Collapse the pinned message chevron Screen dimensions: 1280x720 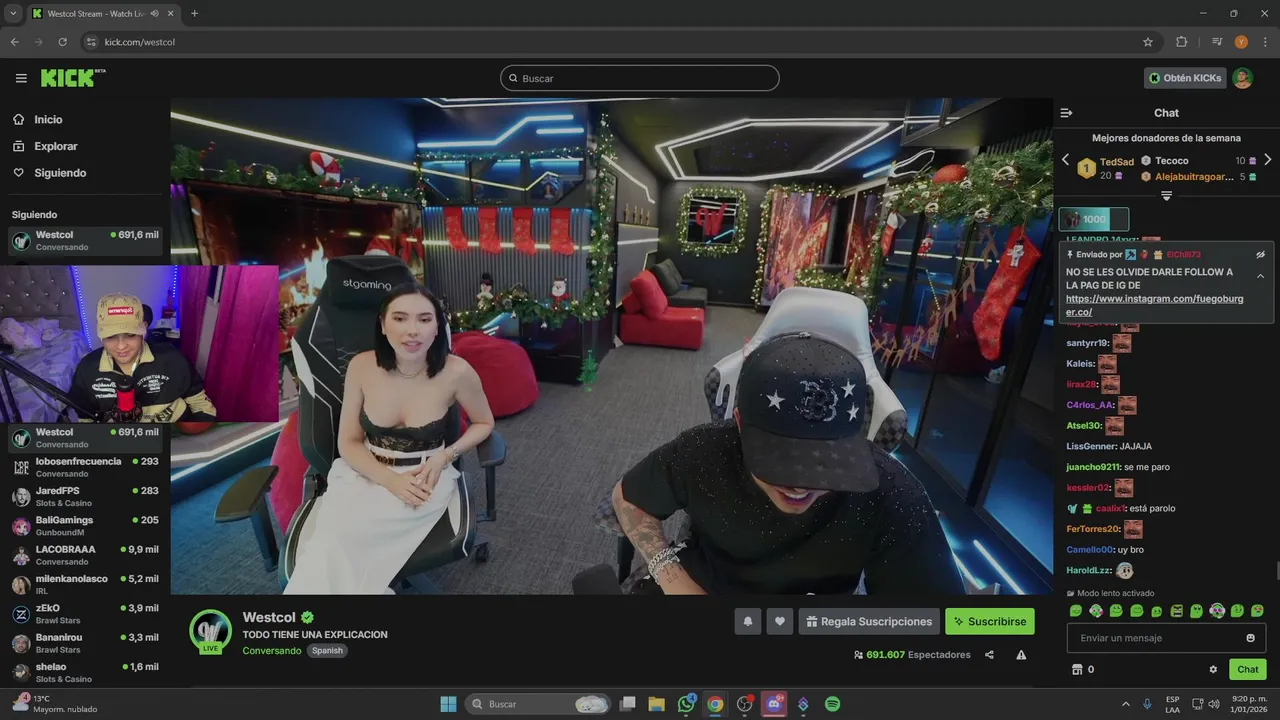1261,276
